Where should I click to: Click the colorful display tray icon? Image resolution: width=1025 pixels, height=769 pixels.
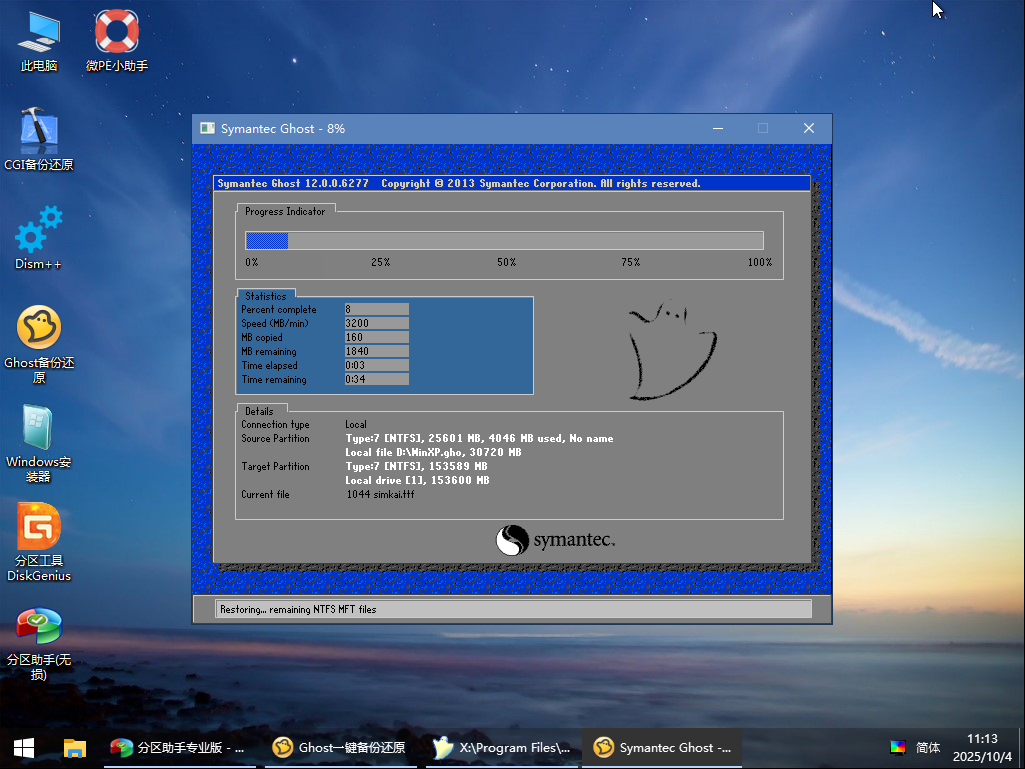click(898, 747)
